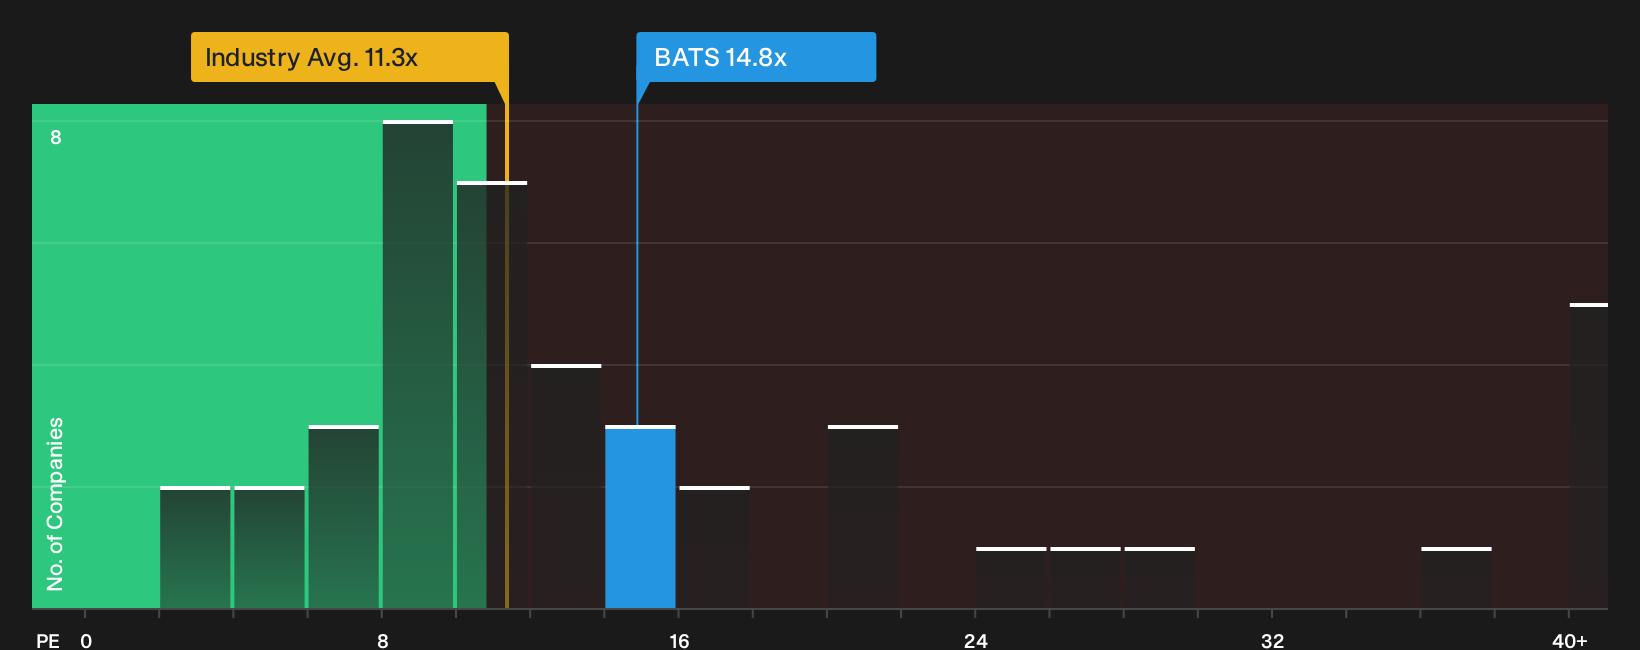Click the Industry Avg. 11.3x label
1640x650 pixels.
pos(350,57)
